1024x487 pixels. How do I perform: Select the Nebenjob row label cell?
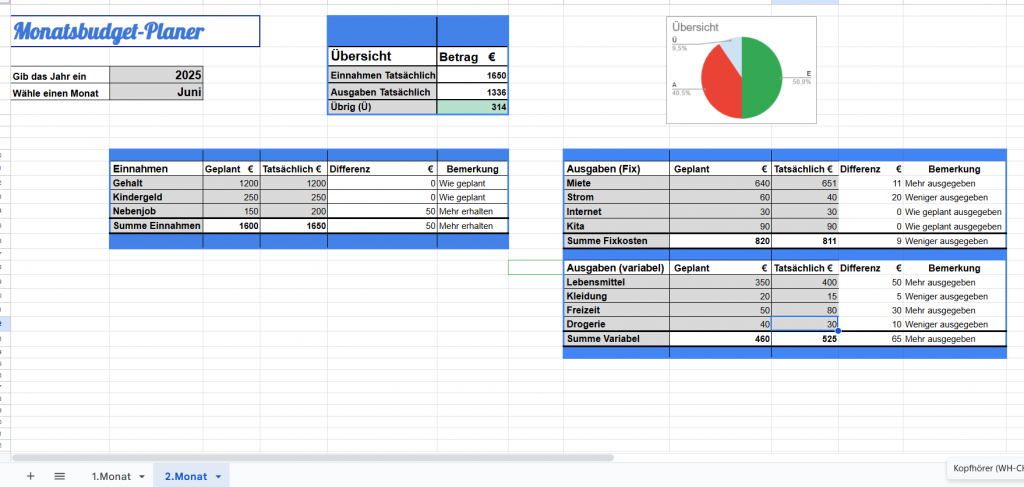[155, 212]
